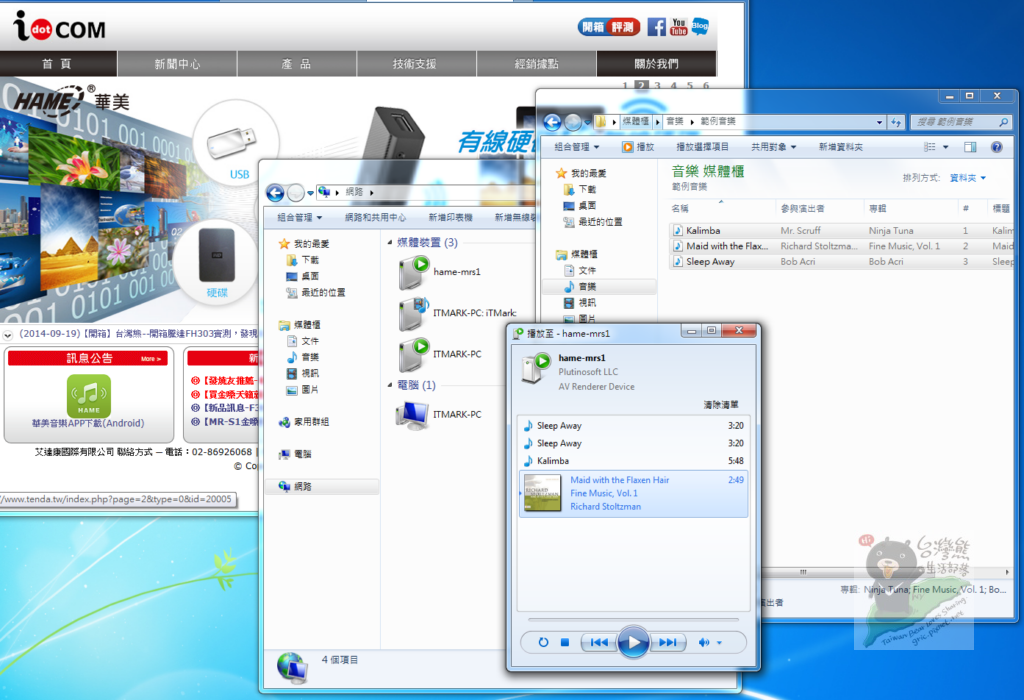This screenshot has height=700, width=1024.
Task: Open the About Us tab on website
Action: point(656,63)
